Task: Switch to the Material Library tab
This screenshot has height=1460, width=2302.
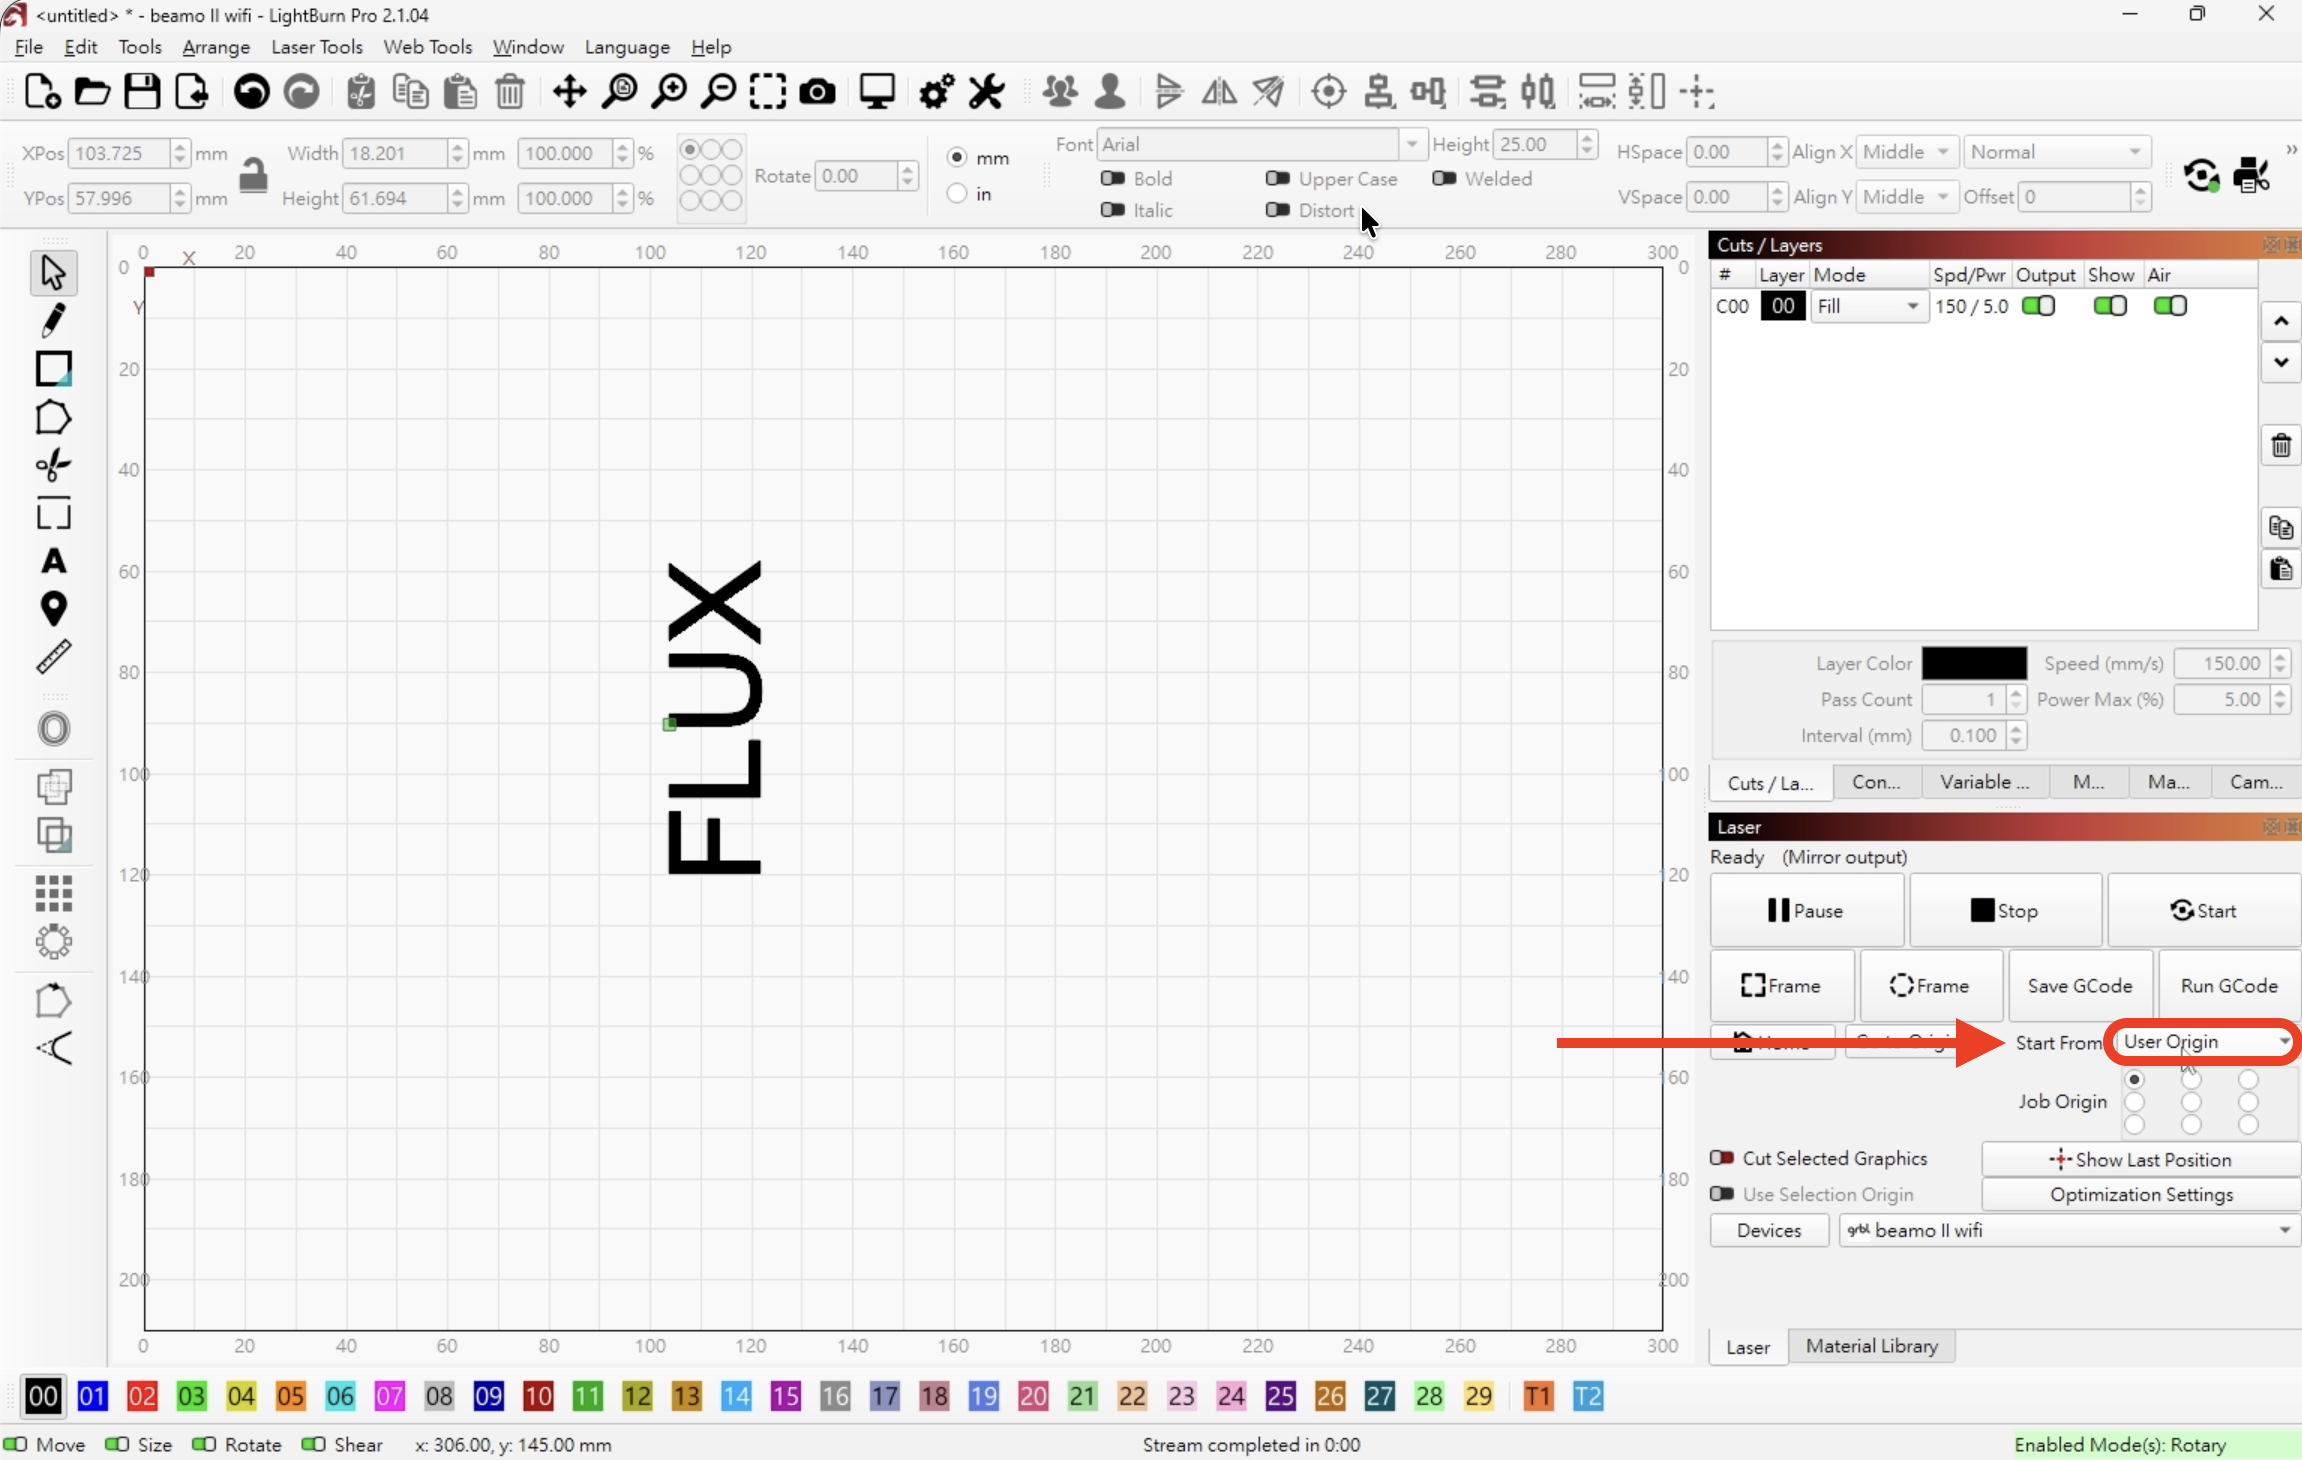Action: [1871, 1346]
